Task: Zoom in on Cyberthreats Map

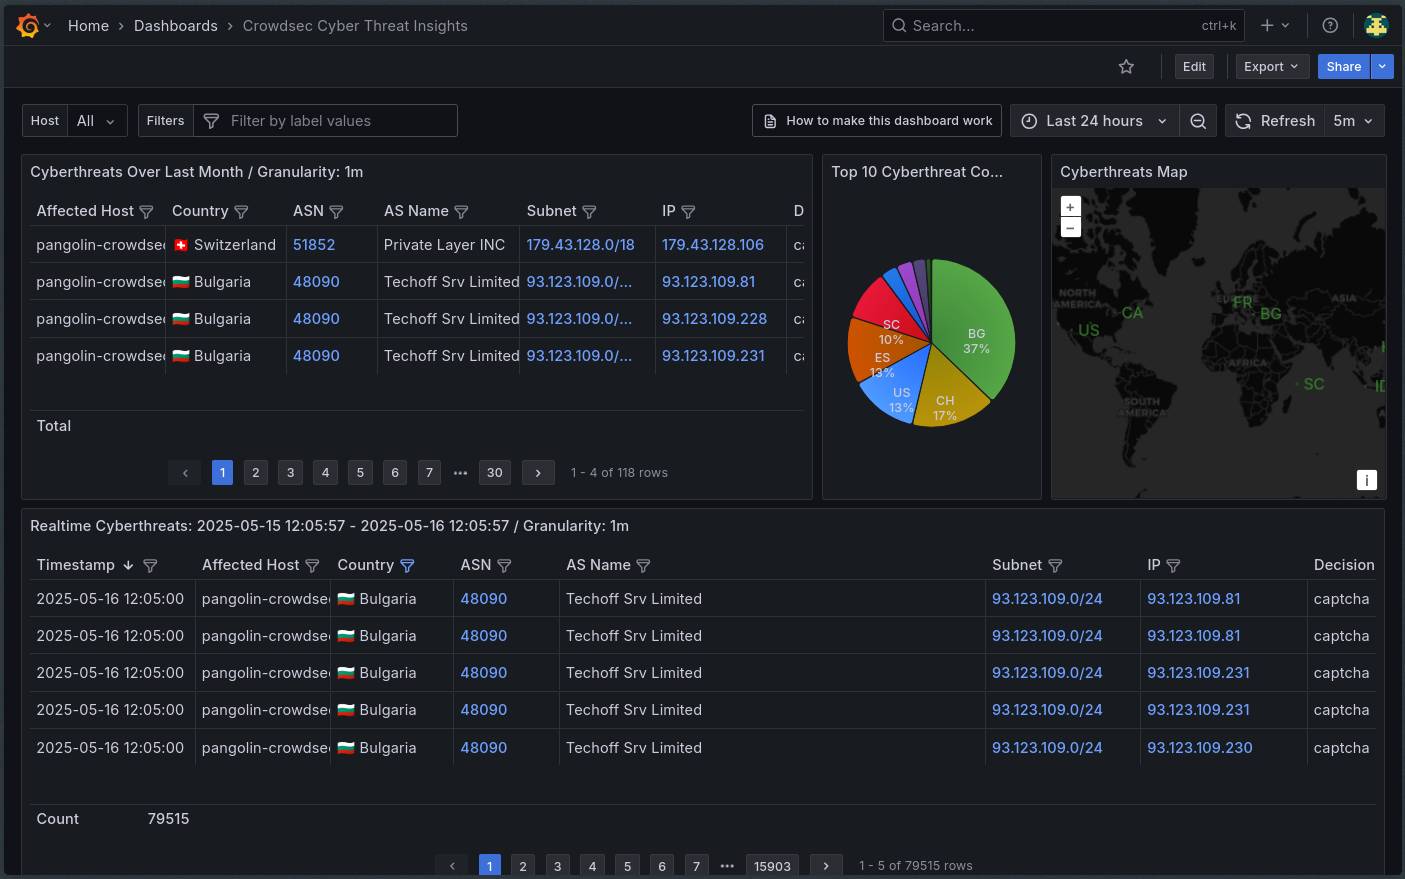Action: [1070, 207]
